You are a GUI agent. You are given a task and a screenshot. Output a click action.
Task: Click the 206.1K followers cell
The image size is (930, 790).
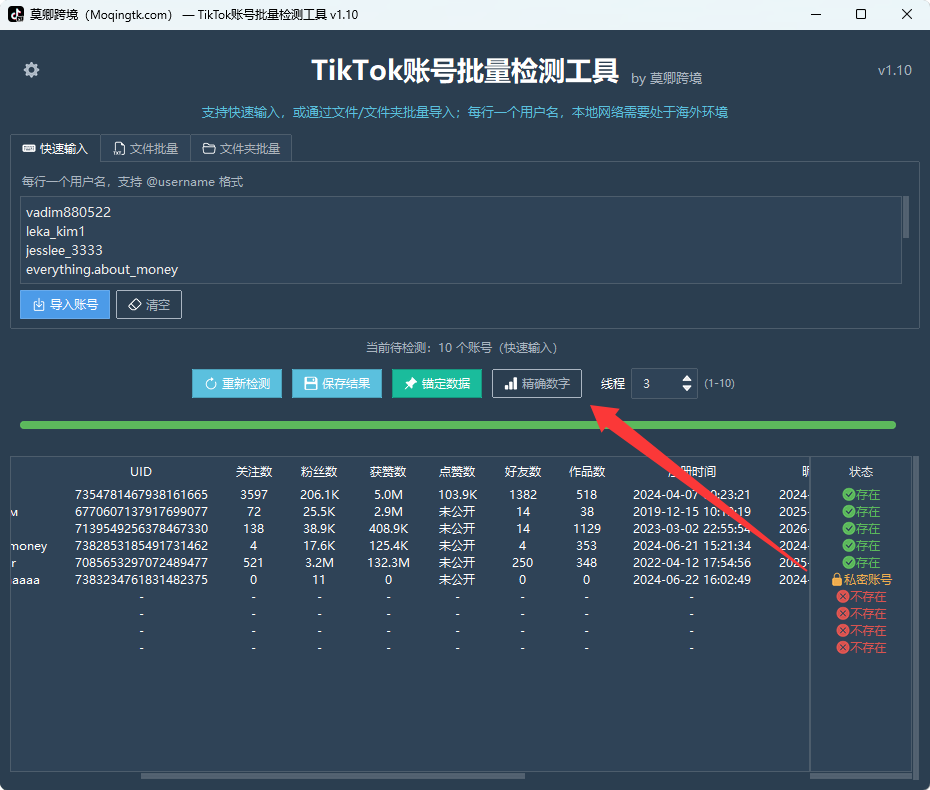tap(319, 495)
